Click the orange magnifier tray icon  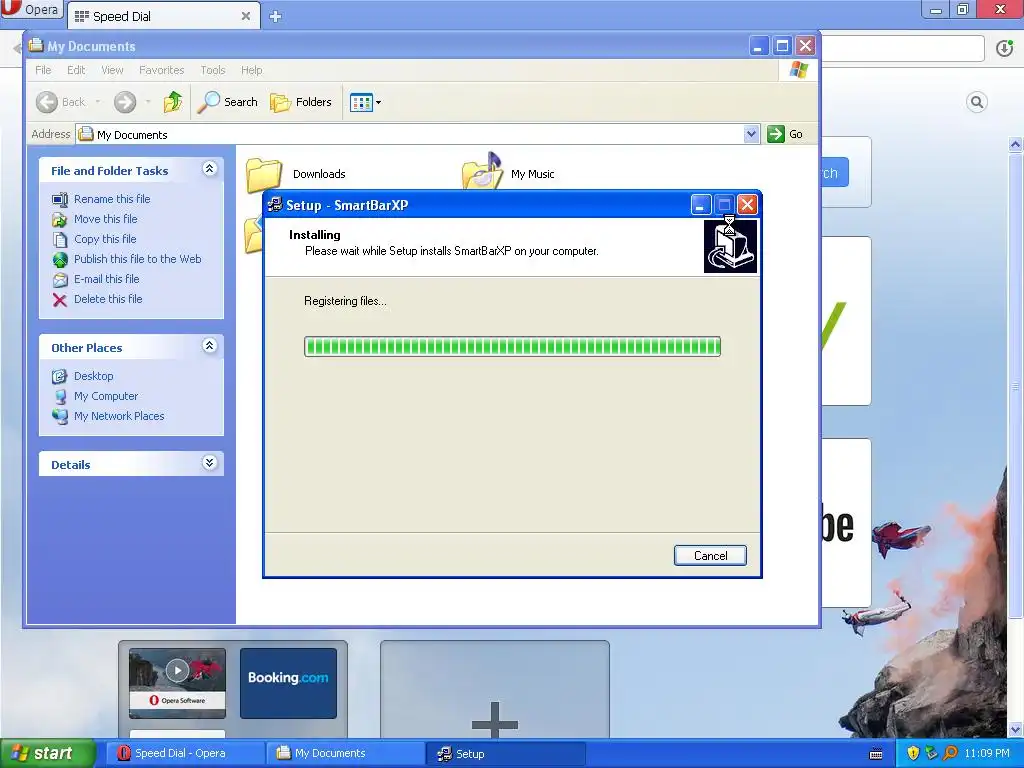(x=951, y=754)
